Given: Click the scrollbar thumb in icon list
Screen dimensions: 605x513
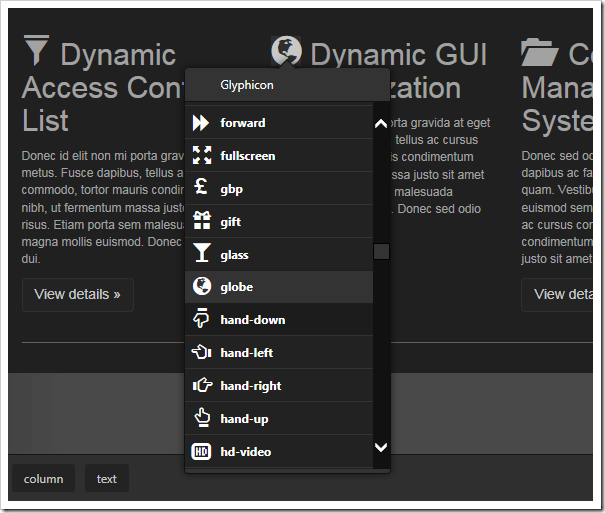Looking at the screenshot, I should click(x=381, y=251).
